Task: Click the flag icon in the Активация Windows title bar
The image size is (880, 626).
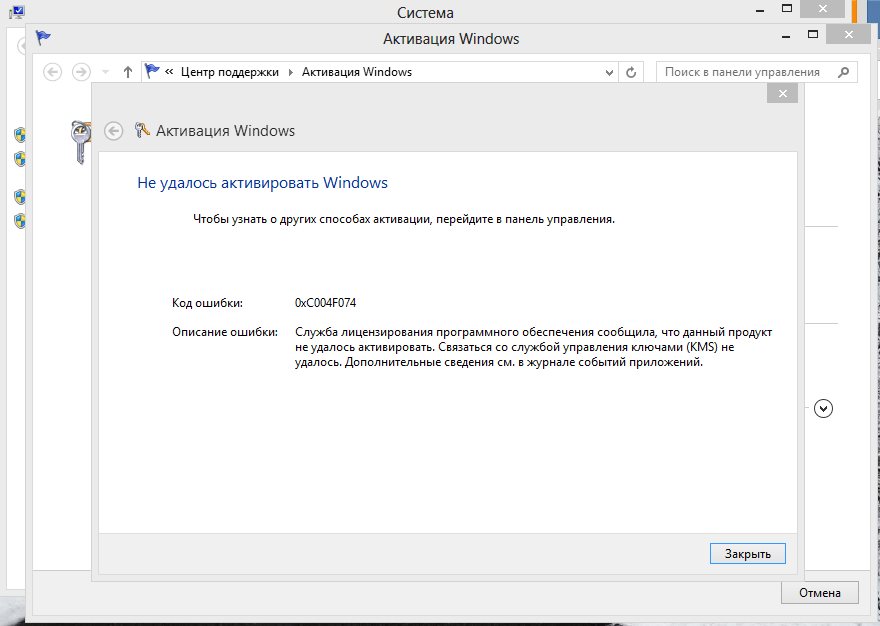Action: [43, 38]
